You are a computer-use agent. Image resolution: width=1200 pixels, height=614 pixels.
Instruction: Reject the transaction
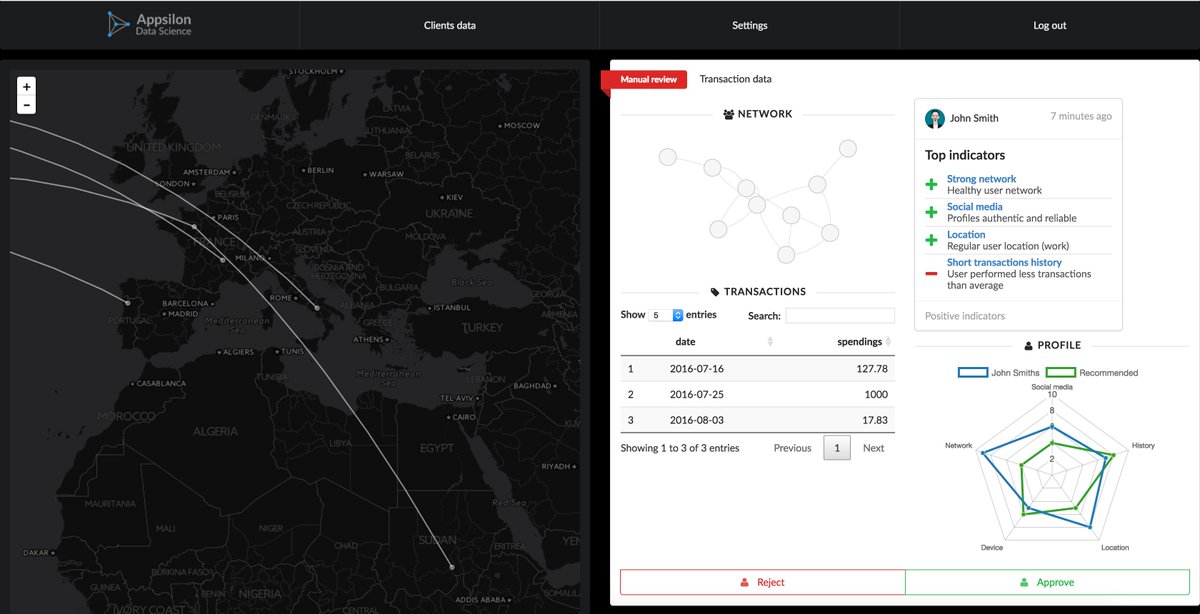pos(762,582)
